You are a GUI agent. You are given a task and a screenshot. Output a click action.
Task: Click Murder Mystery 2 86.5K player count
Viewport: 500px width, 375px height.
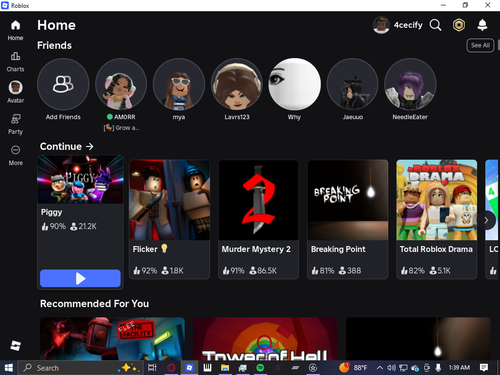click(x=263, y=271)
